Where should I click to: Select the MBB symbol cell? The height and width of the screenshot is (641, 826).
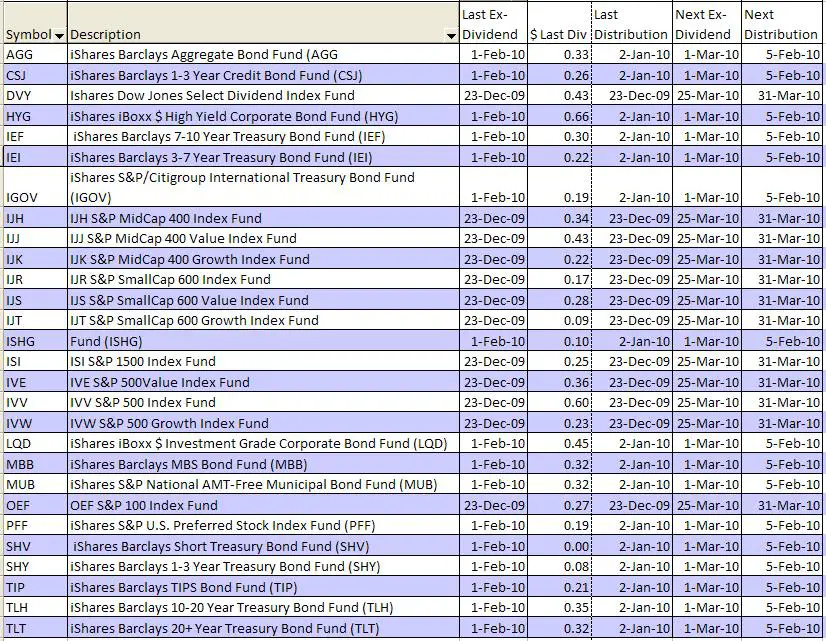(x=35, y=464)
